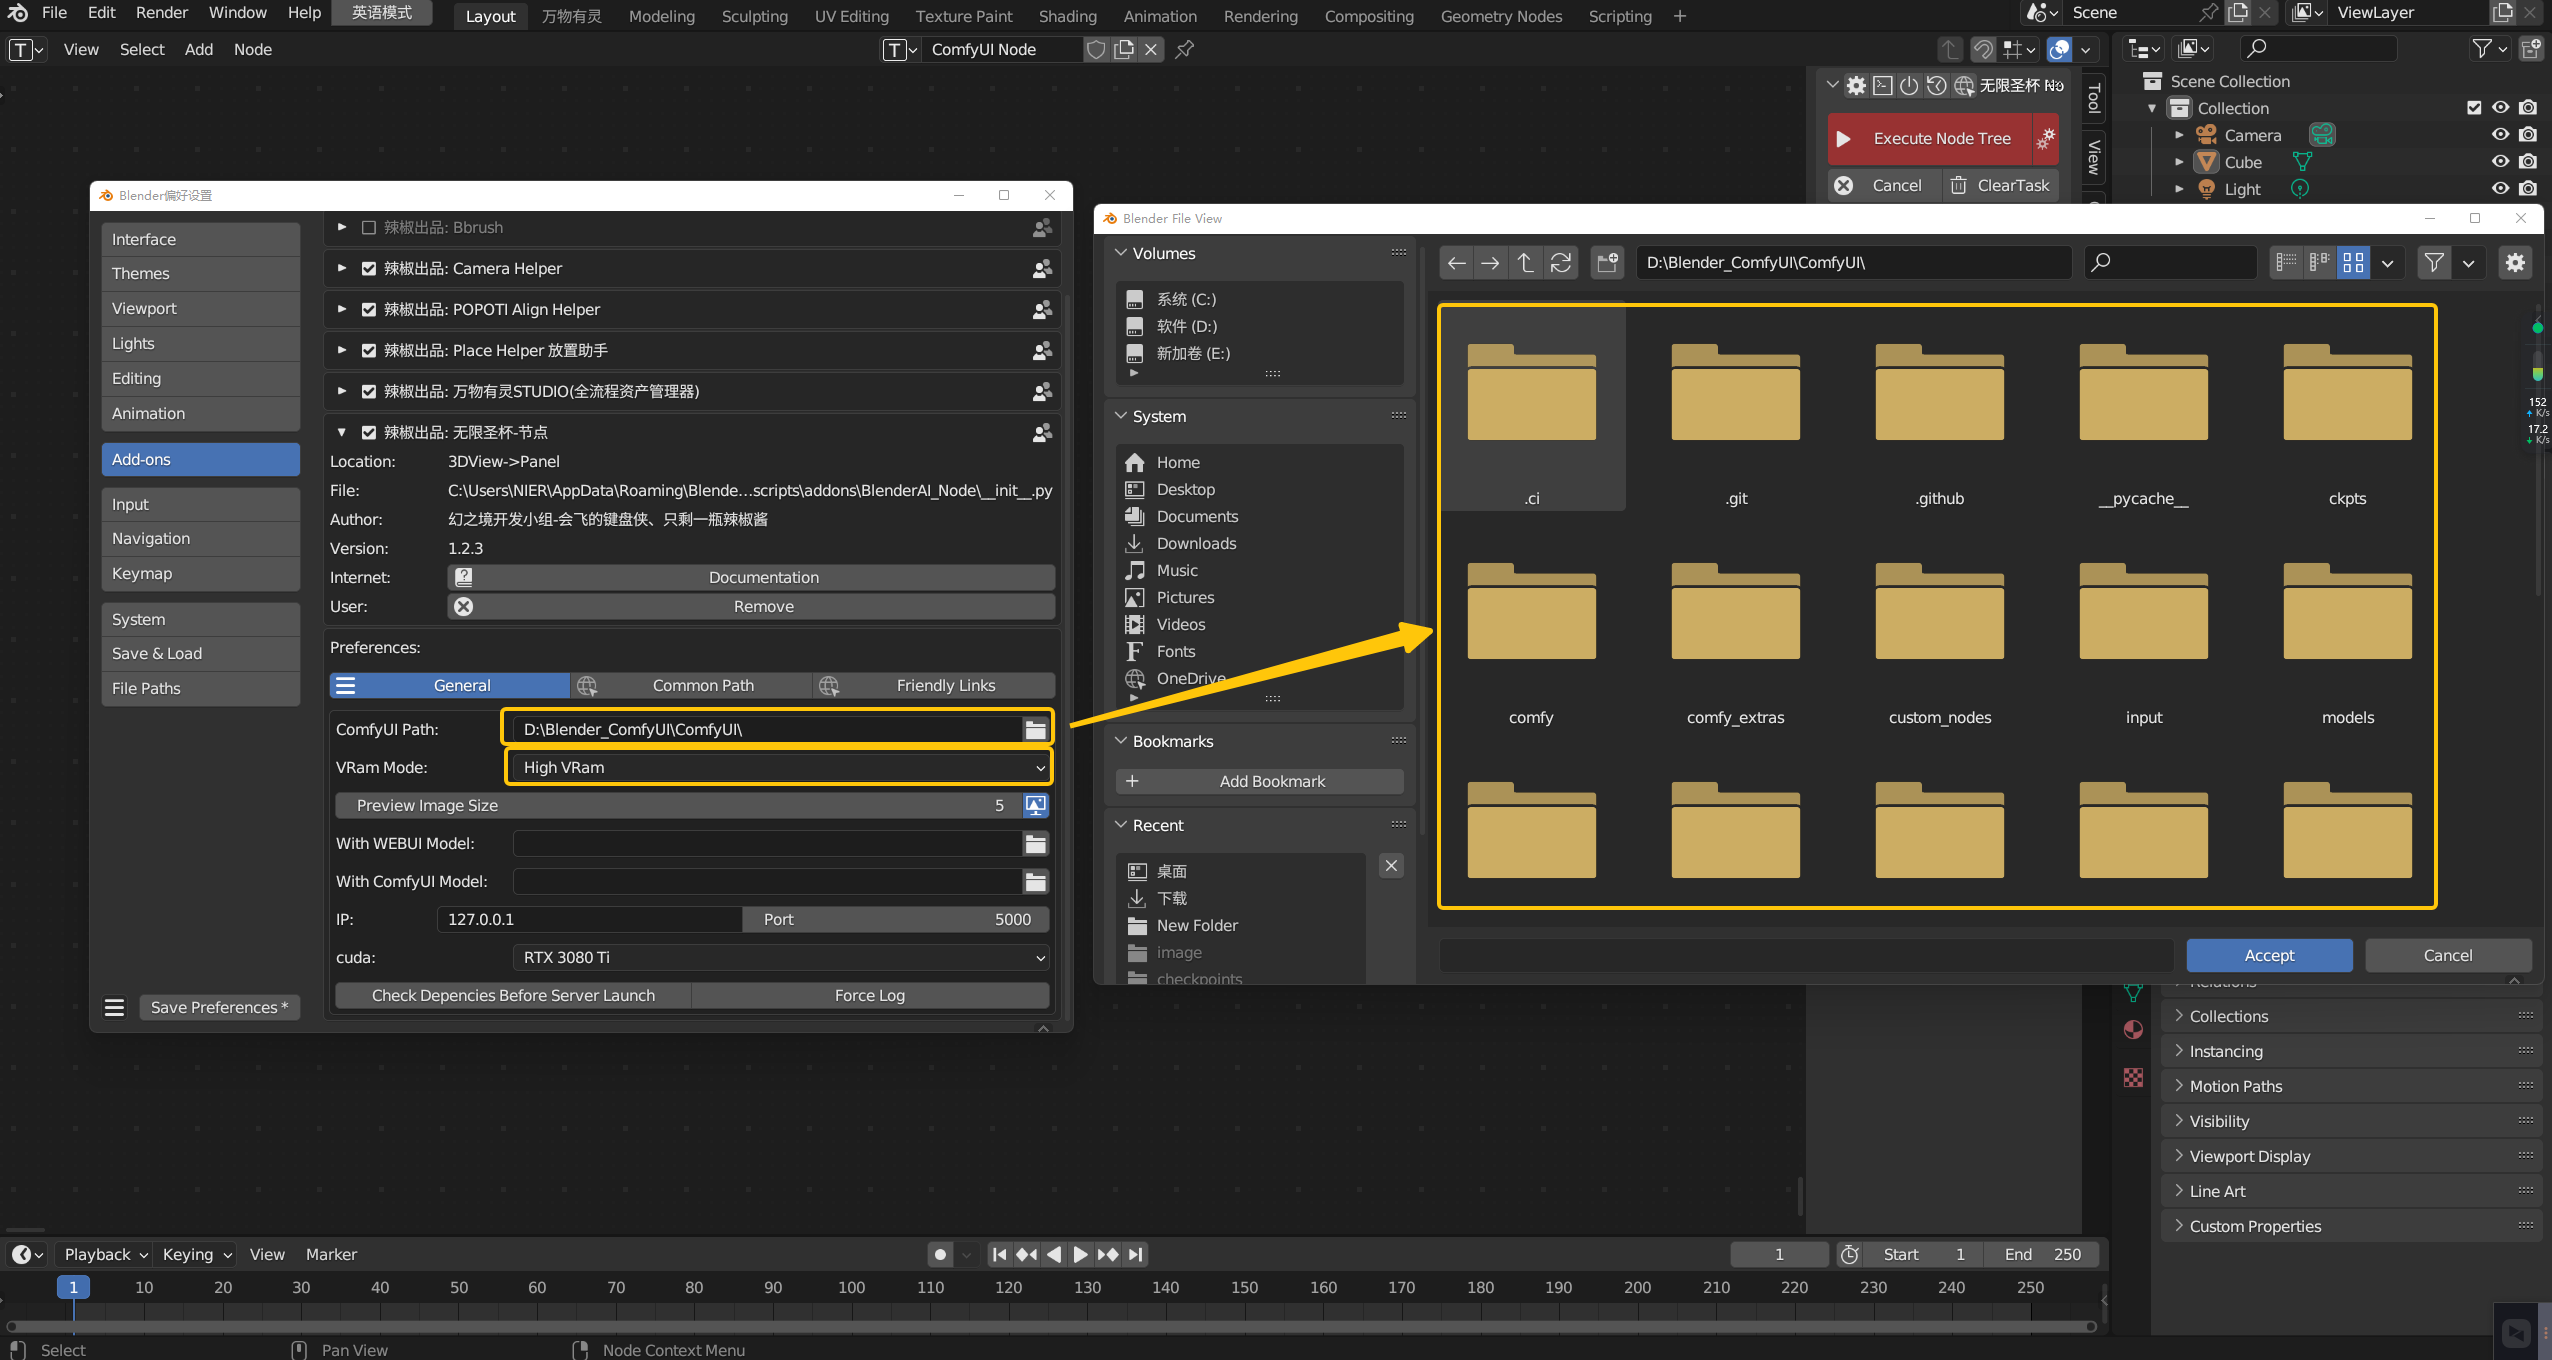2552x1360 pixels.
Task: Click the Accept button
Action: click(x=2268, y=956)
